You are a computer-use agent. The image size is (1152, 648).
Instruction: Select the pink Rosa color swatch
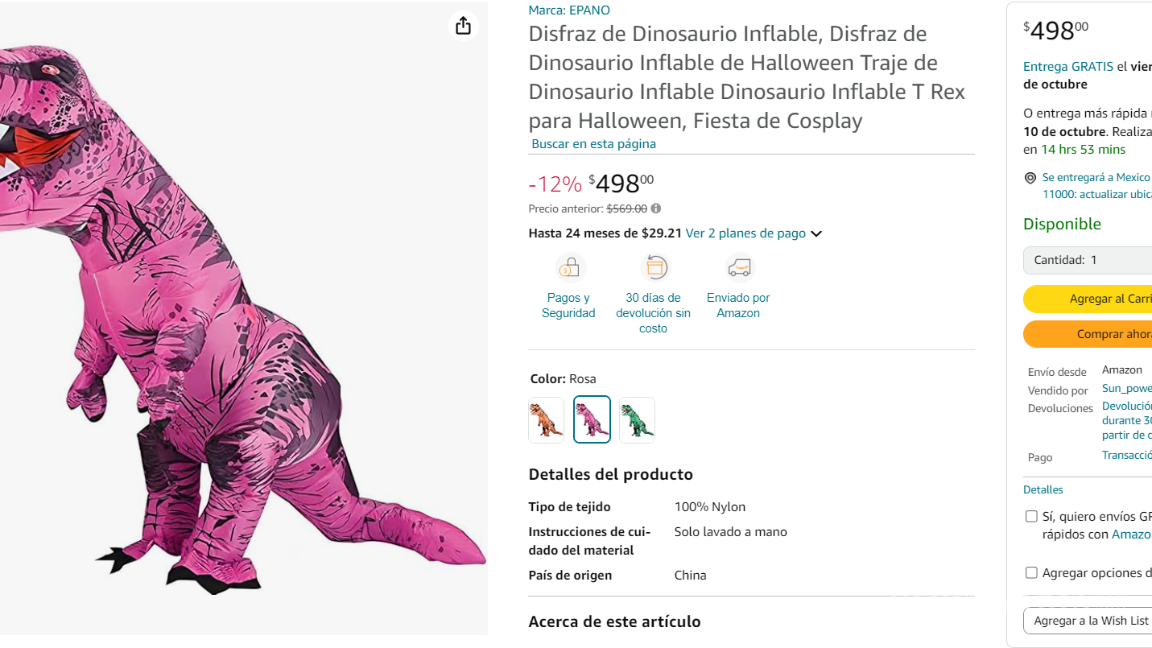pyautogui.click(x=591, y=419)
